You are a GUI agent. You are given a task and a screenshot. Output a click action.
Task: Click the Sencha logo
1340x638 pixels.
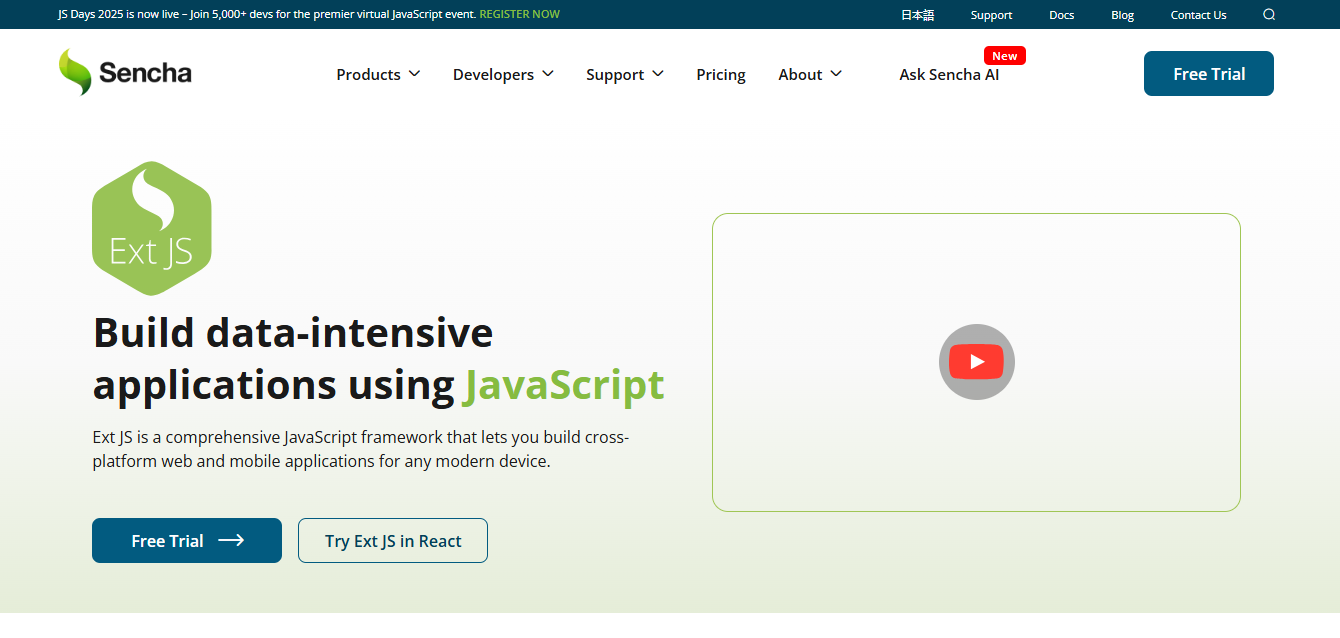point(125,72)
